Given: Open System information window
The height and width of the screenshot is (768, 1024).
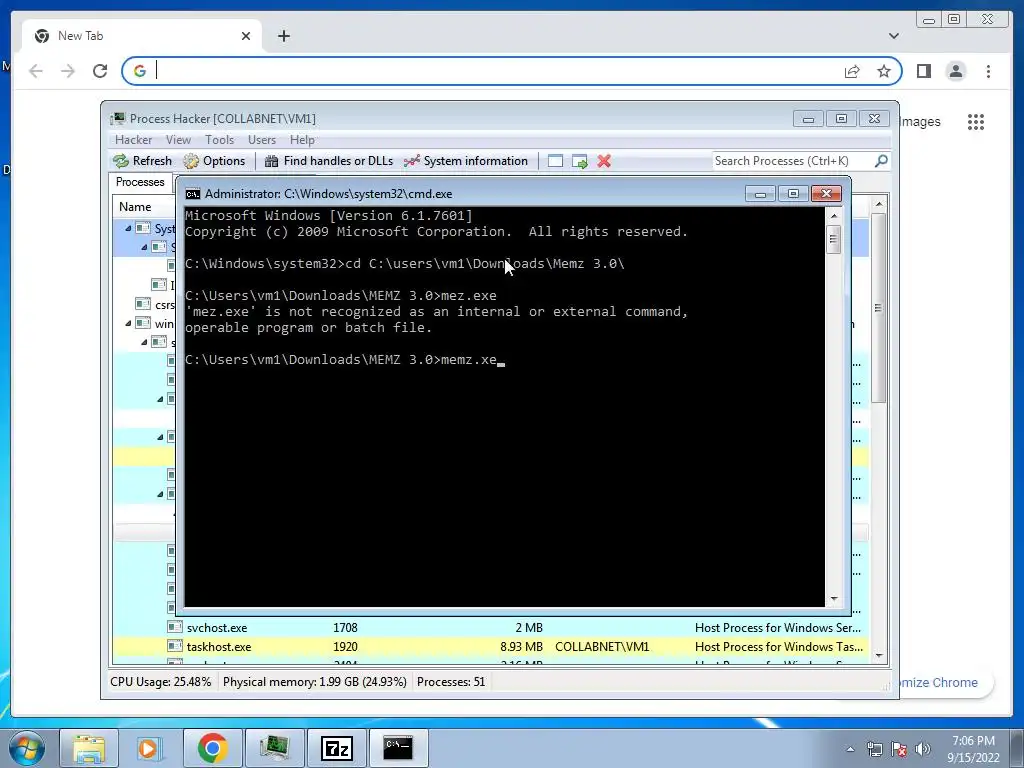Looking at the screenshot, I should (466, 161).
